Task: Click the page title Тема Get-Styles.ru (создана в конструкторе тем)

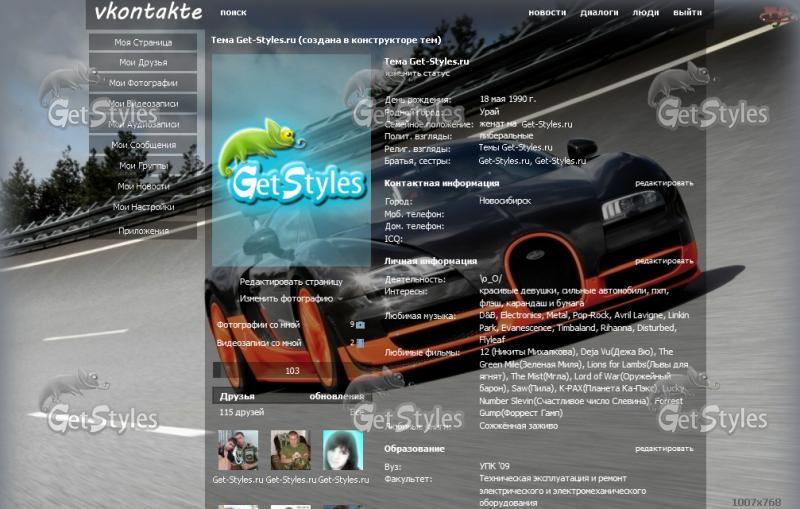Action: [326, 40]
